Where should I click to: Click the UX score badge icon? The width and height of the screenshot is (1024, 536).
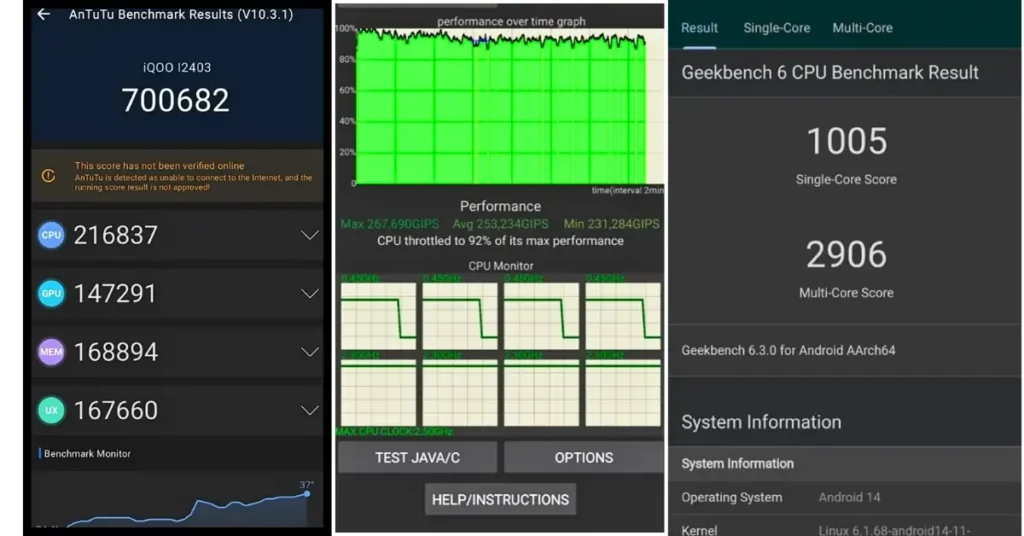click(51, 410)
